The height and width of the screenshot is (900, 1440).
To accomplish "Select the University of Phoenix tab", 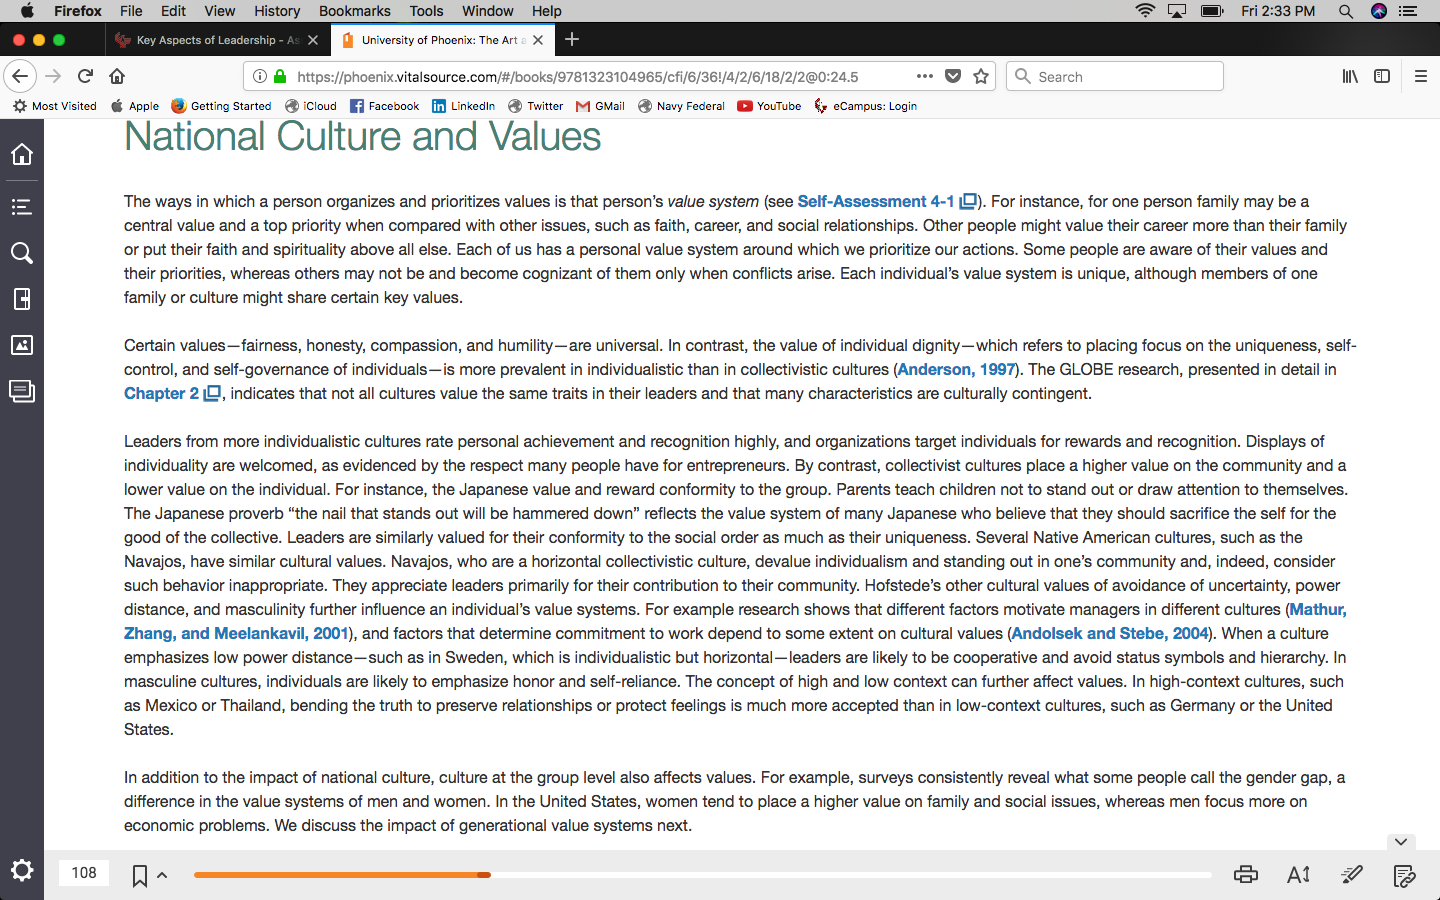I will (x=444, y=40).
